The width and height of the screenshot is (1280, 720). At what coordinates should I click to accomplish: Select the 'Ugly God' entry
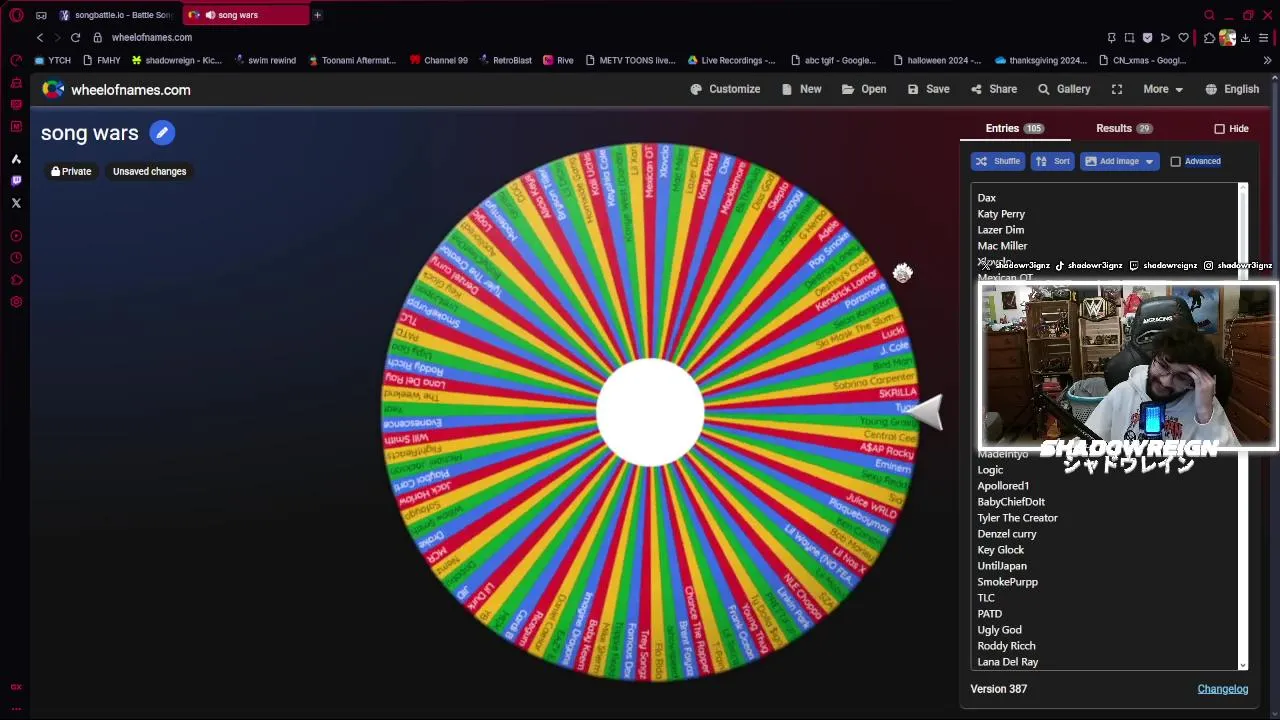(999, 630)
